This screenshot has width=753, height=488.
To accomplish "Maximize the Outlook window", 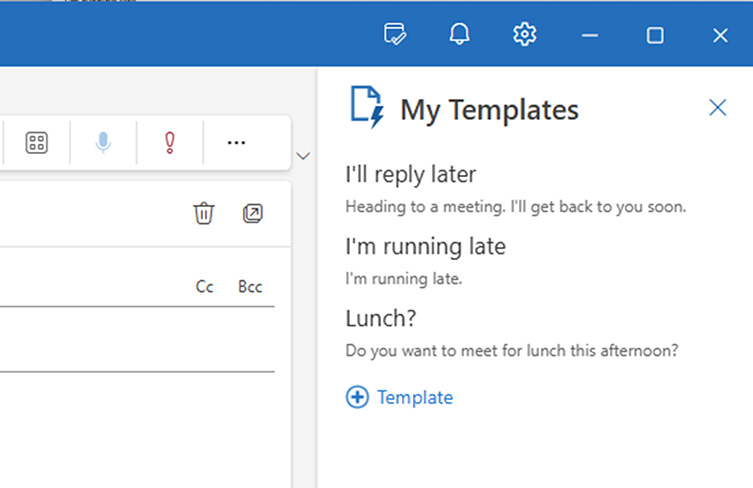I will (655, 36).
